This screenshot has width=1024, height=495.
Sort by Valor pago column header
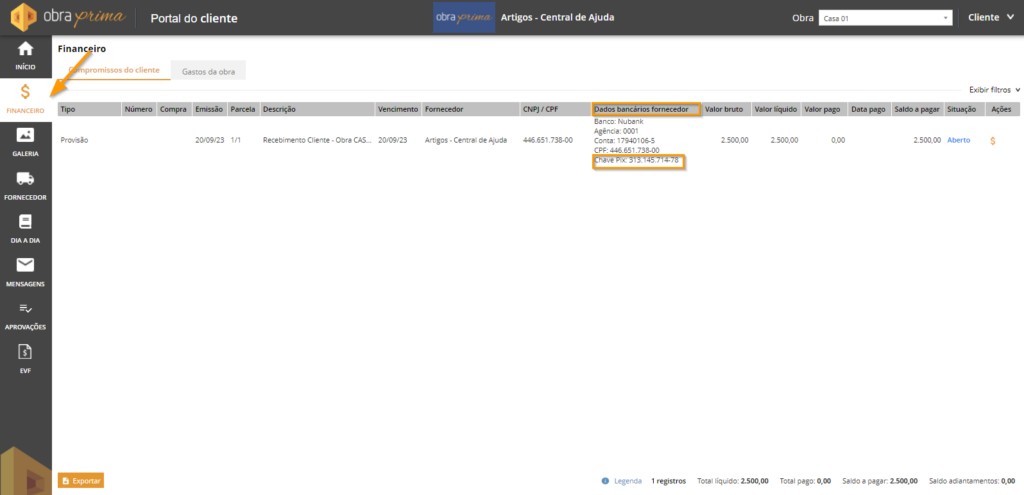pos(824,110)
